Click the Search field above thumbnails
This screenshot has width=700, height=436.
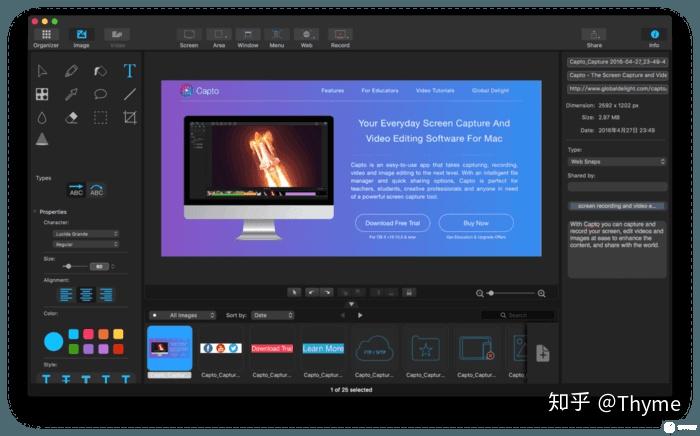coord(518,315)
